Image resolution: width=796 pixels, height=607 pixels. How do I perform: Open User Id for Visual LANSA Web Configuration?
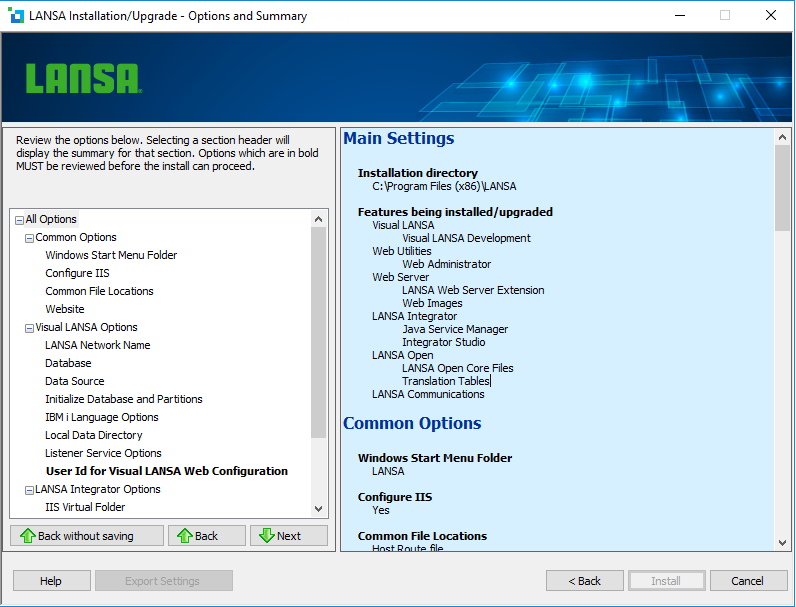pos(166,471)
